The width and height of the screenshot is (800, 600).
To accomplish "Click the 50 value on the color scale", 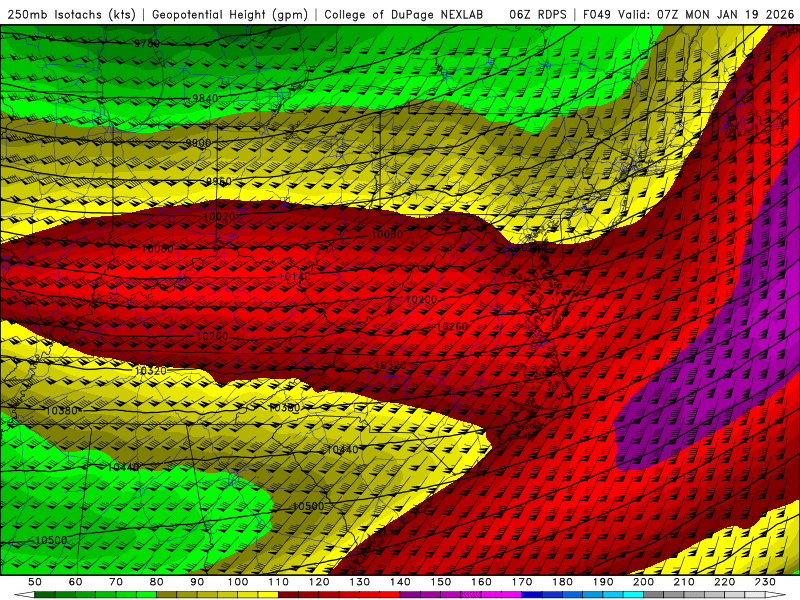I will (x=35, y=582).
